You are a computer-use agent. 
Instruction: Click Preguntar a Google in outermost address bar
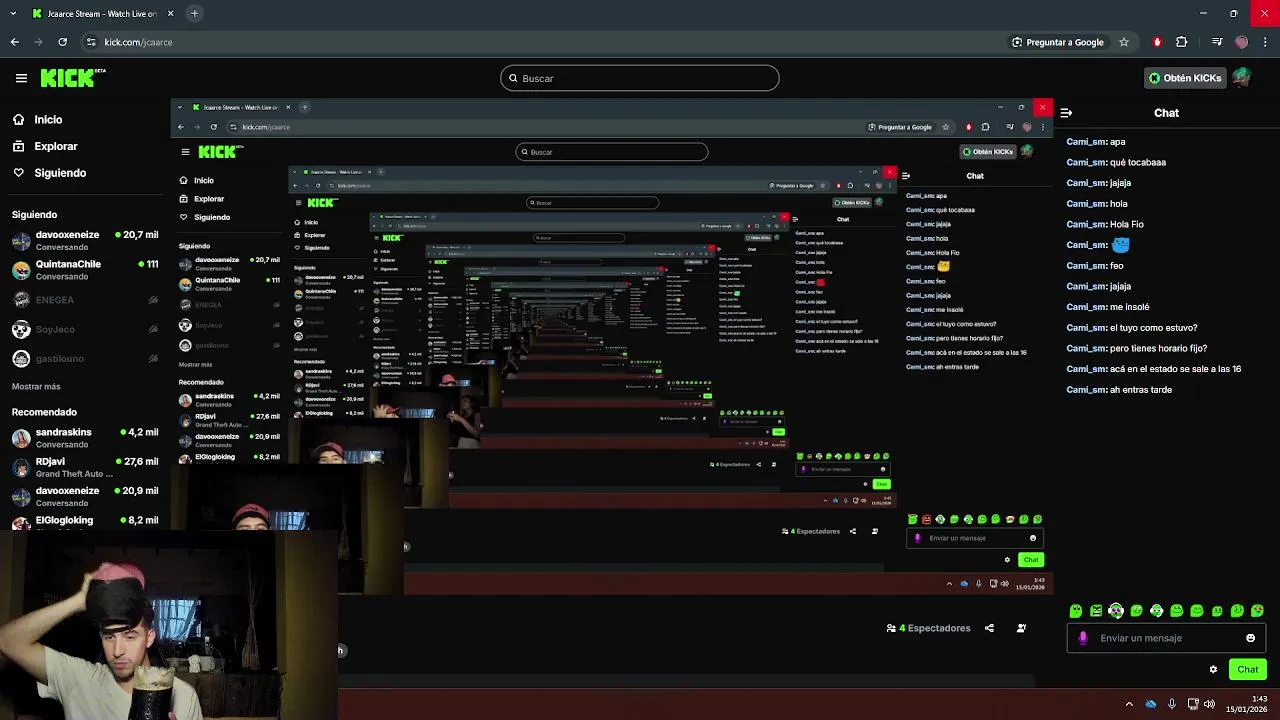(x=1058, y=42)
